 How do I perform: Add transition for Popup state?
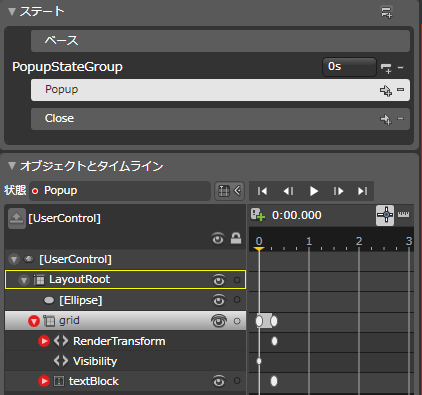tap(386, 90)
